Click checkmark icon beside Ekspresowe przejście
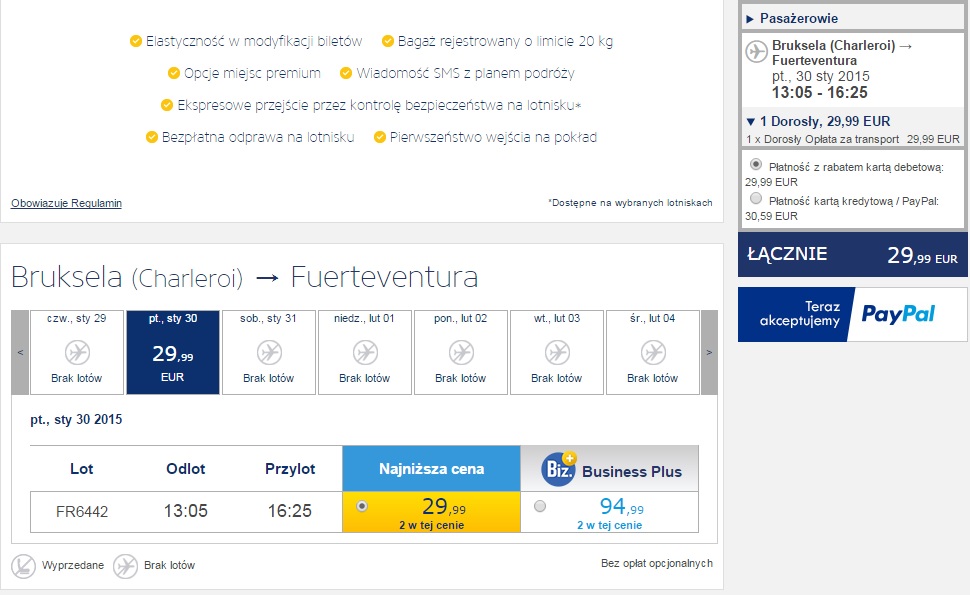Image resolution: width=970 pixels, height=595 pixels. click(166, 105)
